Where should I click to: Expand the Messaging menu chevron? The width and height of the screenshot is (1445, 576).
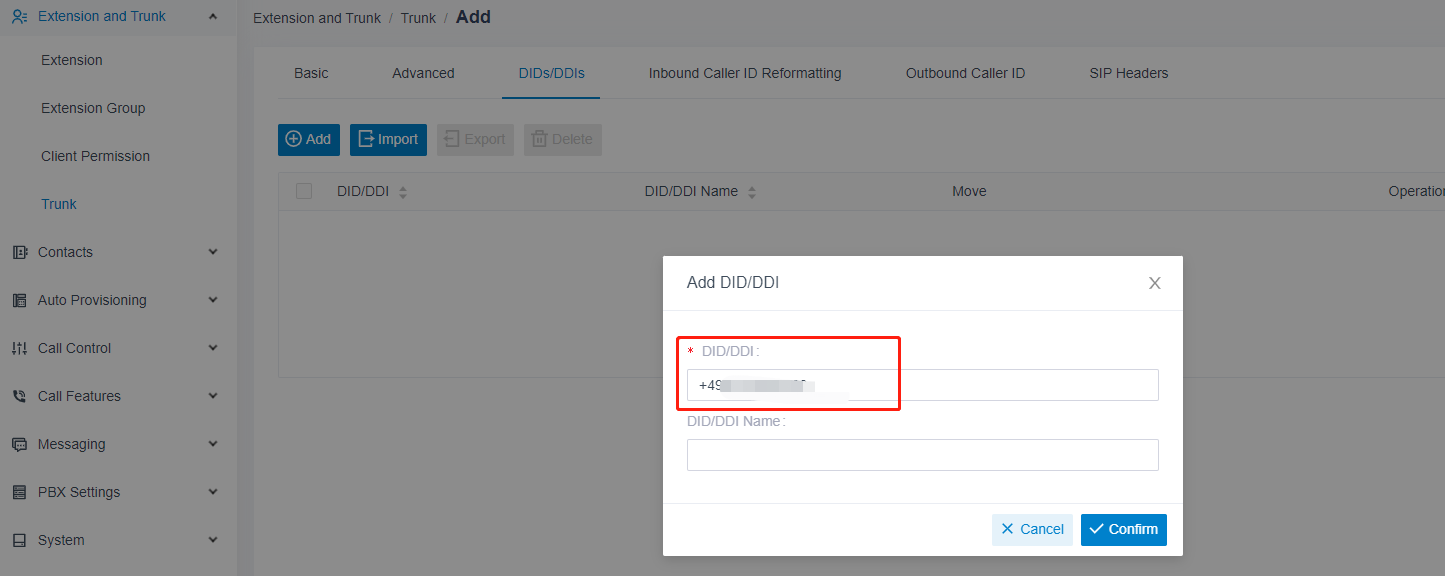pos(212,444)
